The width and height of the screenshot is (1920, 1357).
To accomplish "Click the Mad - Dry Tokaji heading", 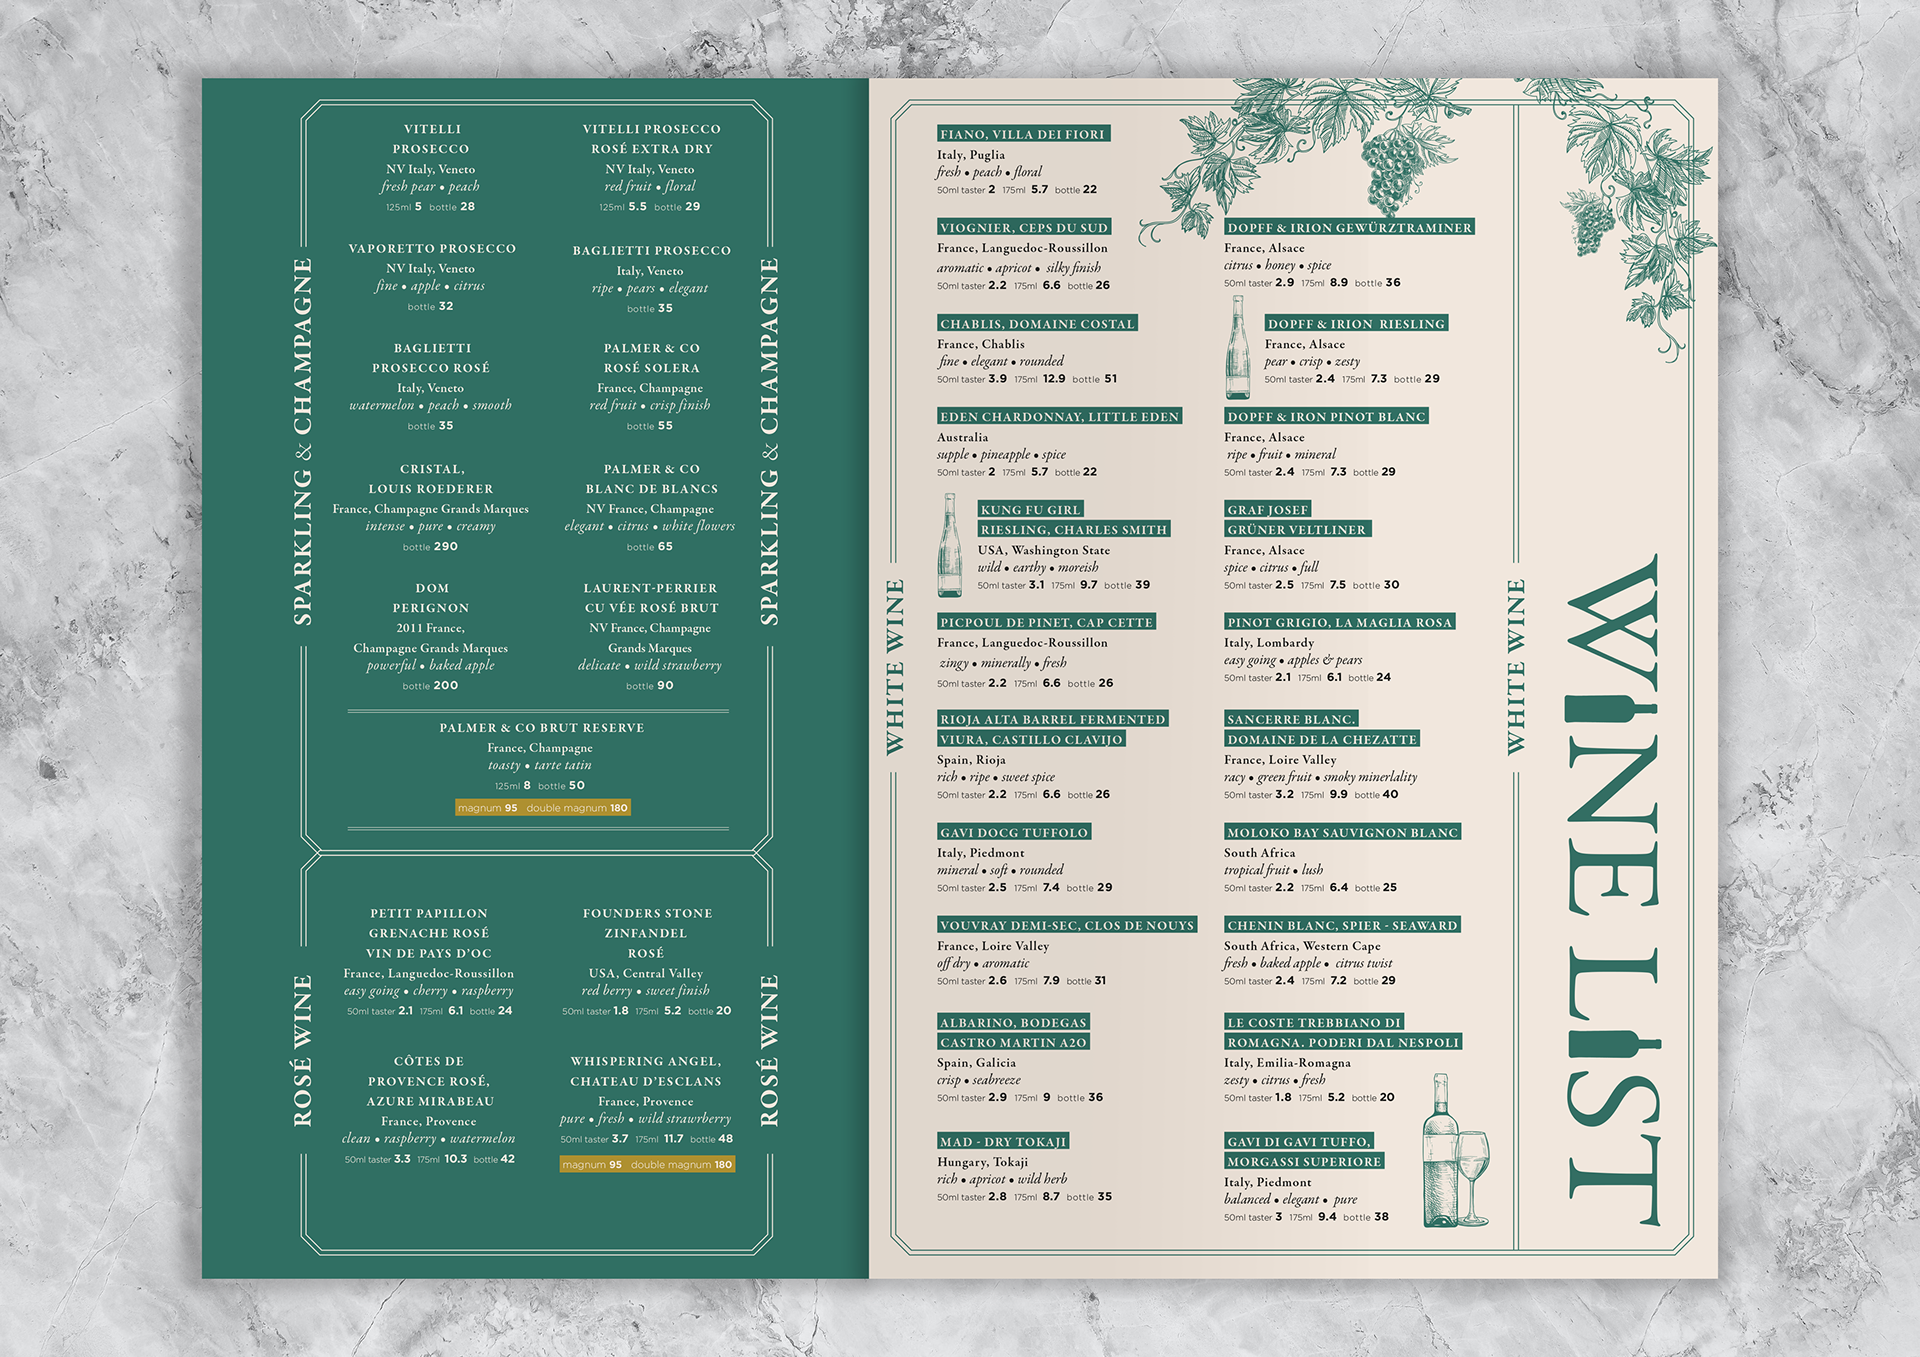I will point(1003,1142).
